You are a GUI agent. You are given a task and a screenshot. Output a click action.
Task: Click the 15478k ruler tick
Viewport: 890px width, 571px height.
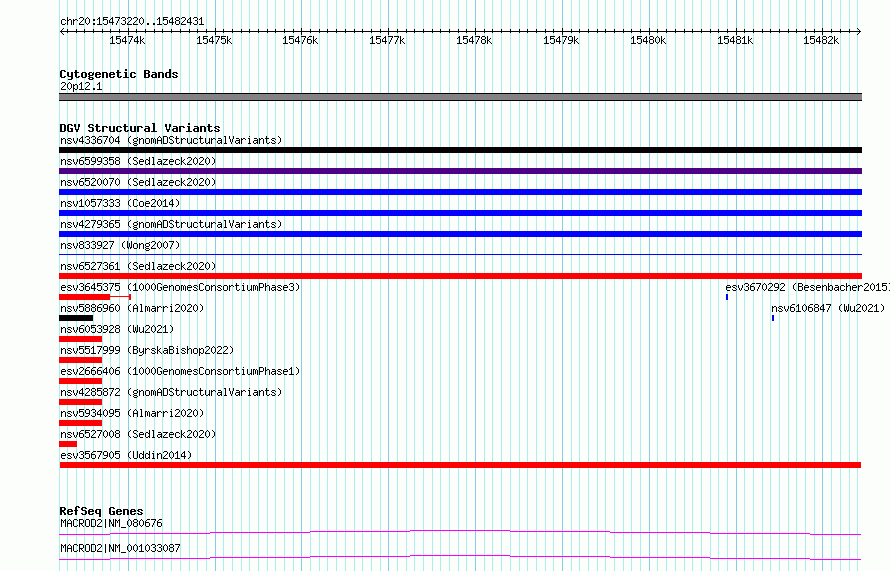(474, 40)
